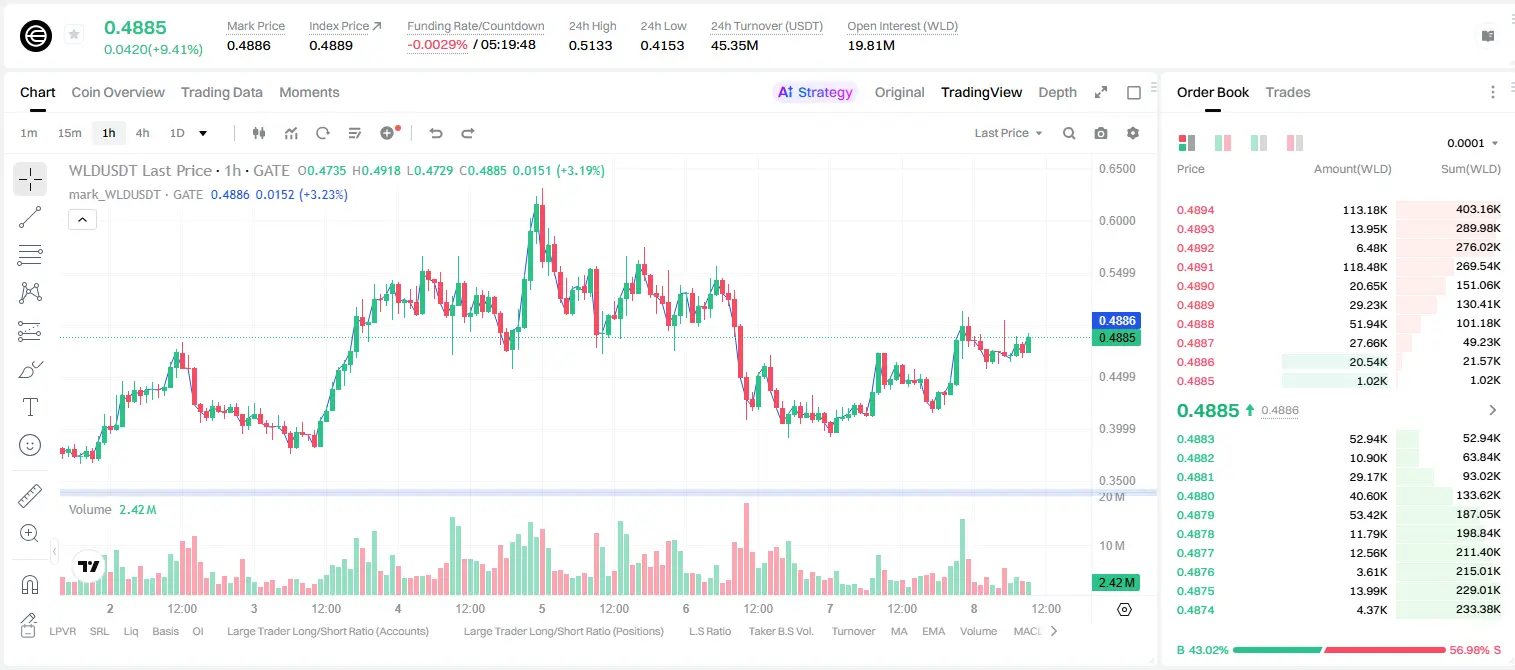Take a chart snapshot with camera icon

(x=1101, y=133)
